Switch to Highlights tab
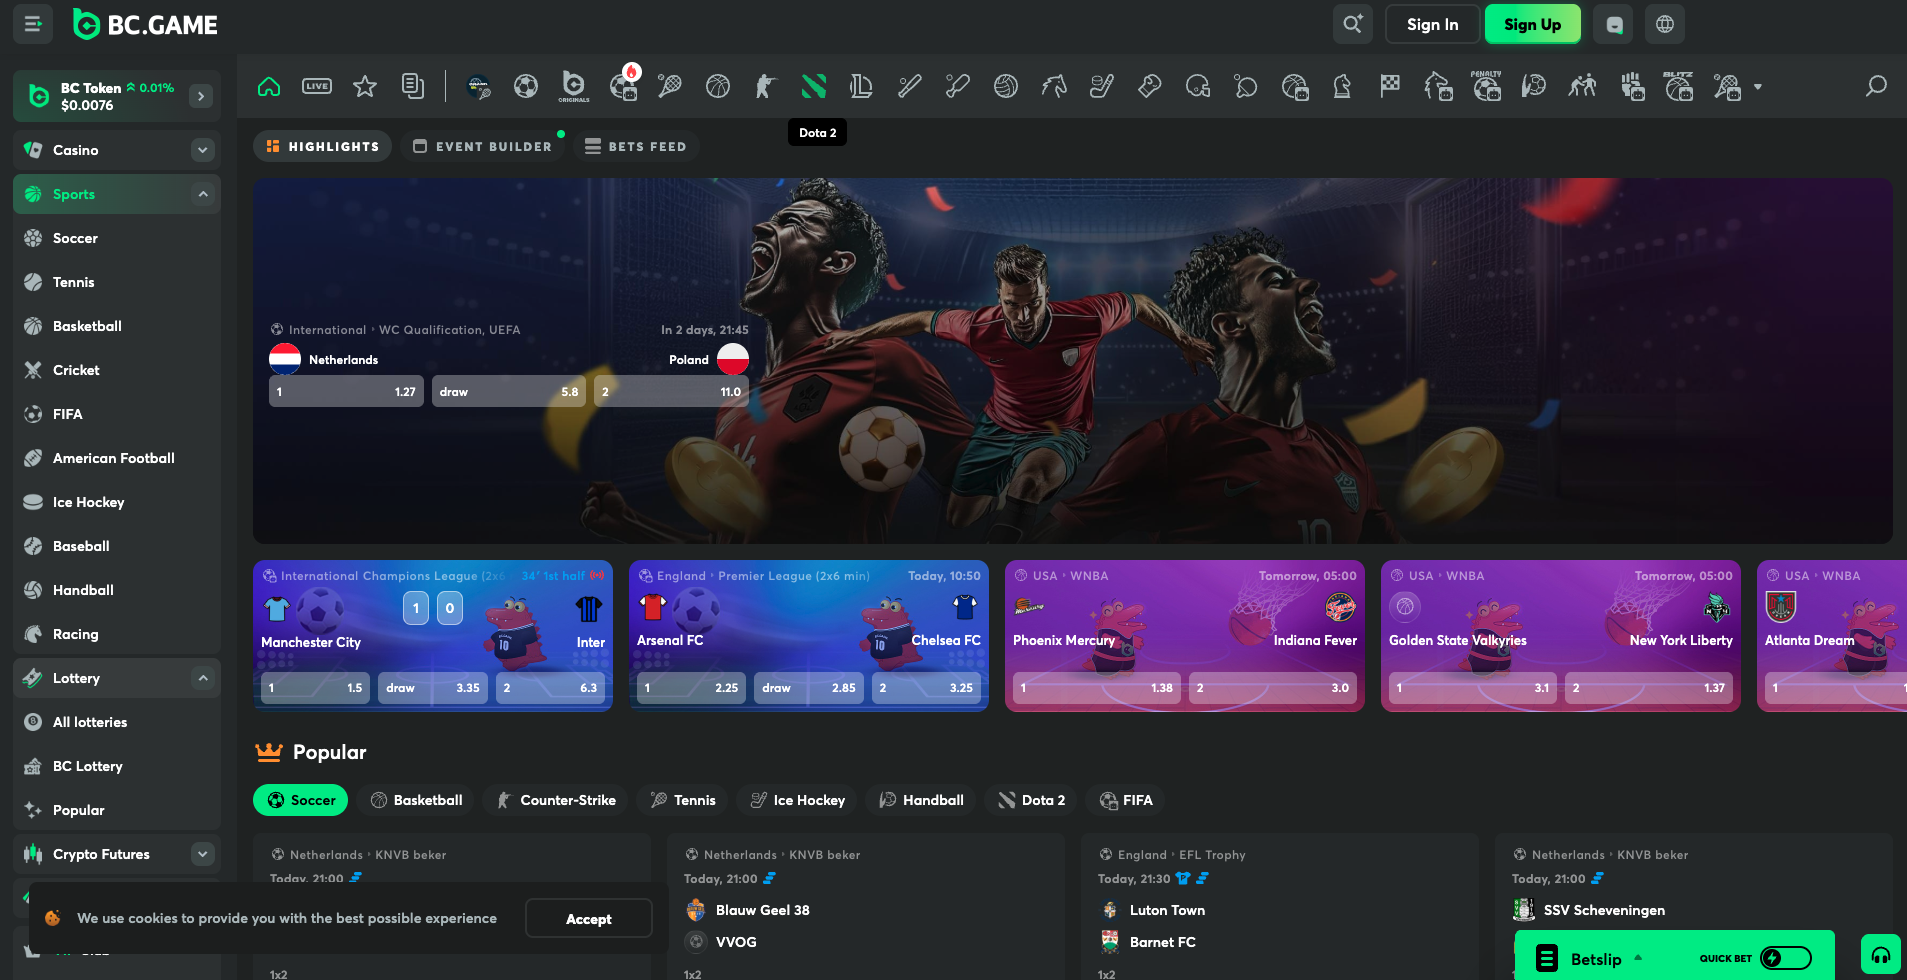 tap(323, 146)
